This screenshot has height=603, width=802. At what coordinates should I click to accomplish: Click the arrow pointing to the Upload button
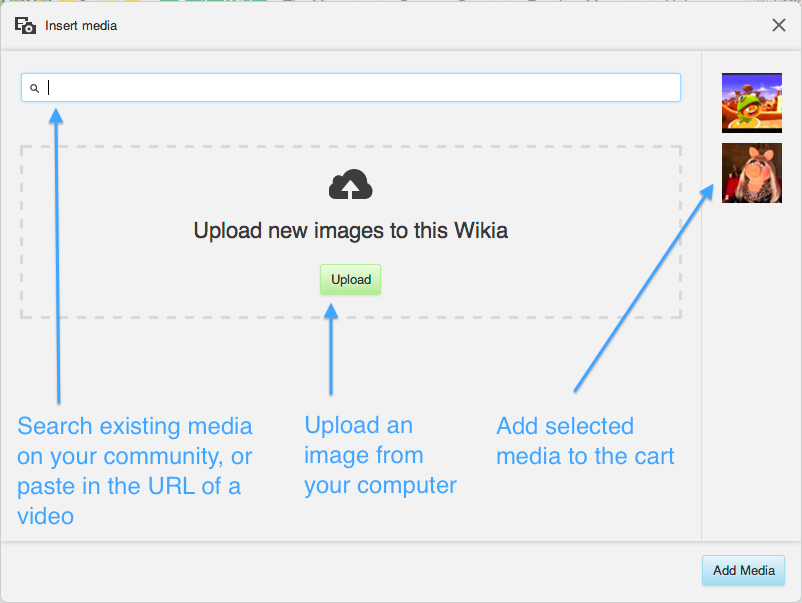click(x=331, y=349)
